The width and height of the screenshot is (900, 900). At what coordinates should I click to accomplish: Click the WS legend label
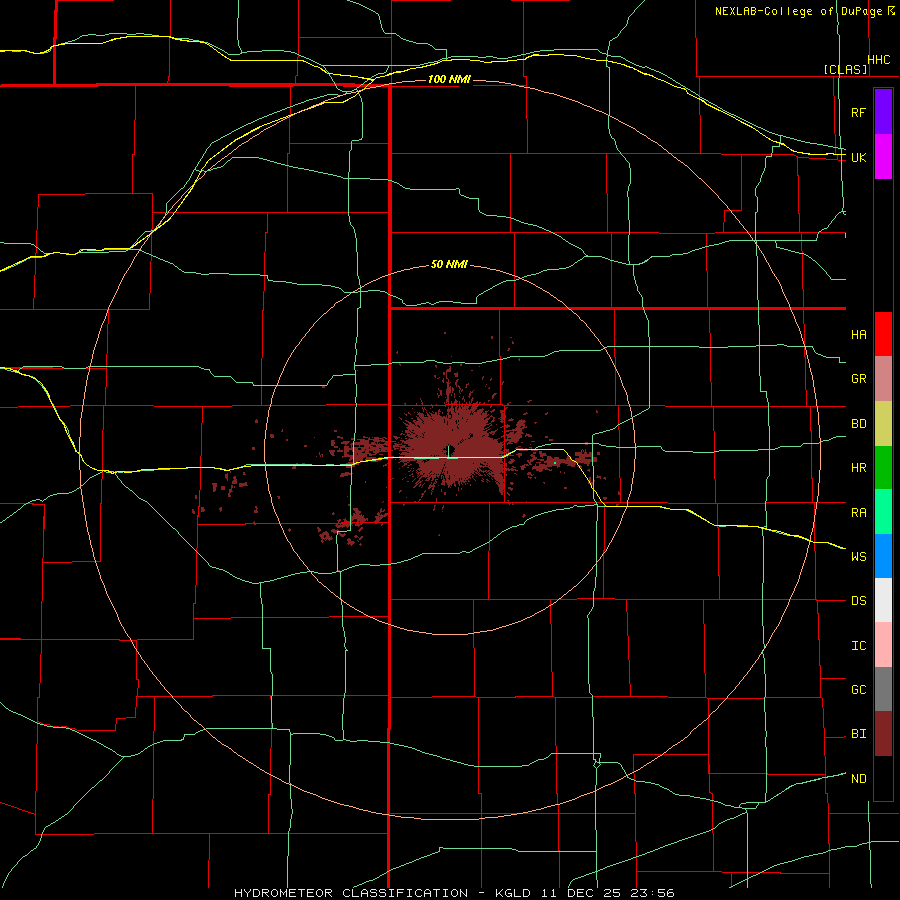(858, 557)
